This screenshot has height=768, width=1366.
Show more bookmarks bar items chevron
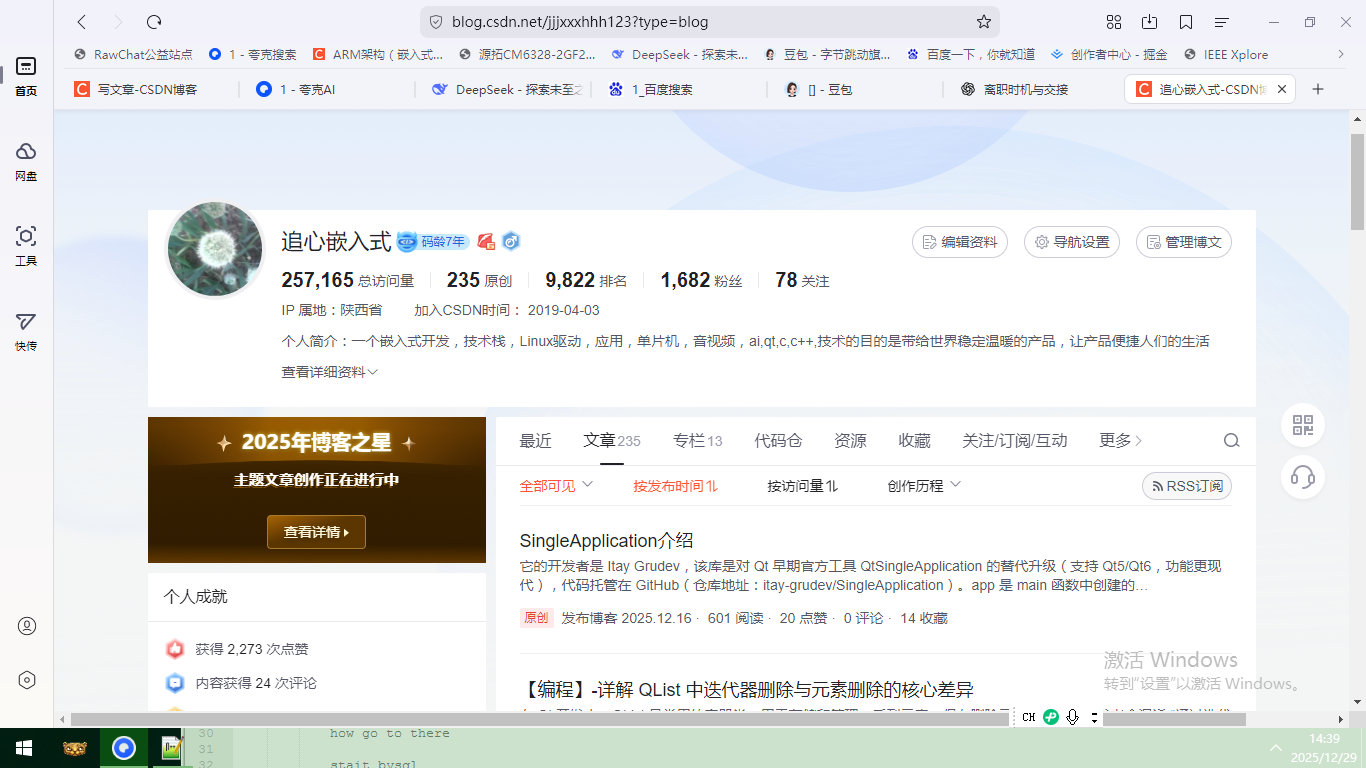click(1341, 55)
